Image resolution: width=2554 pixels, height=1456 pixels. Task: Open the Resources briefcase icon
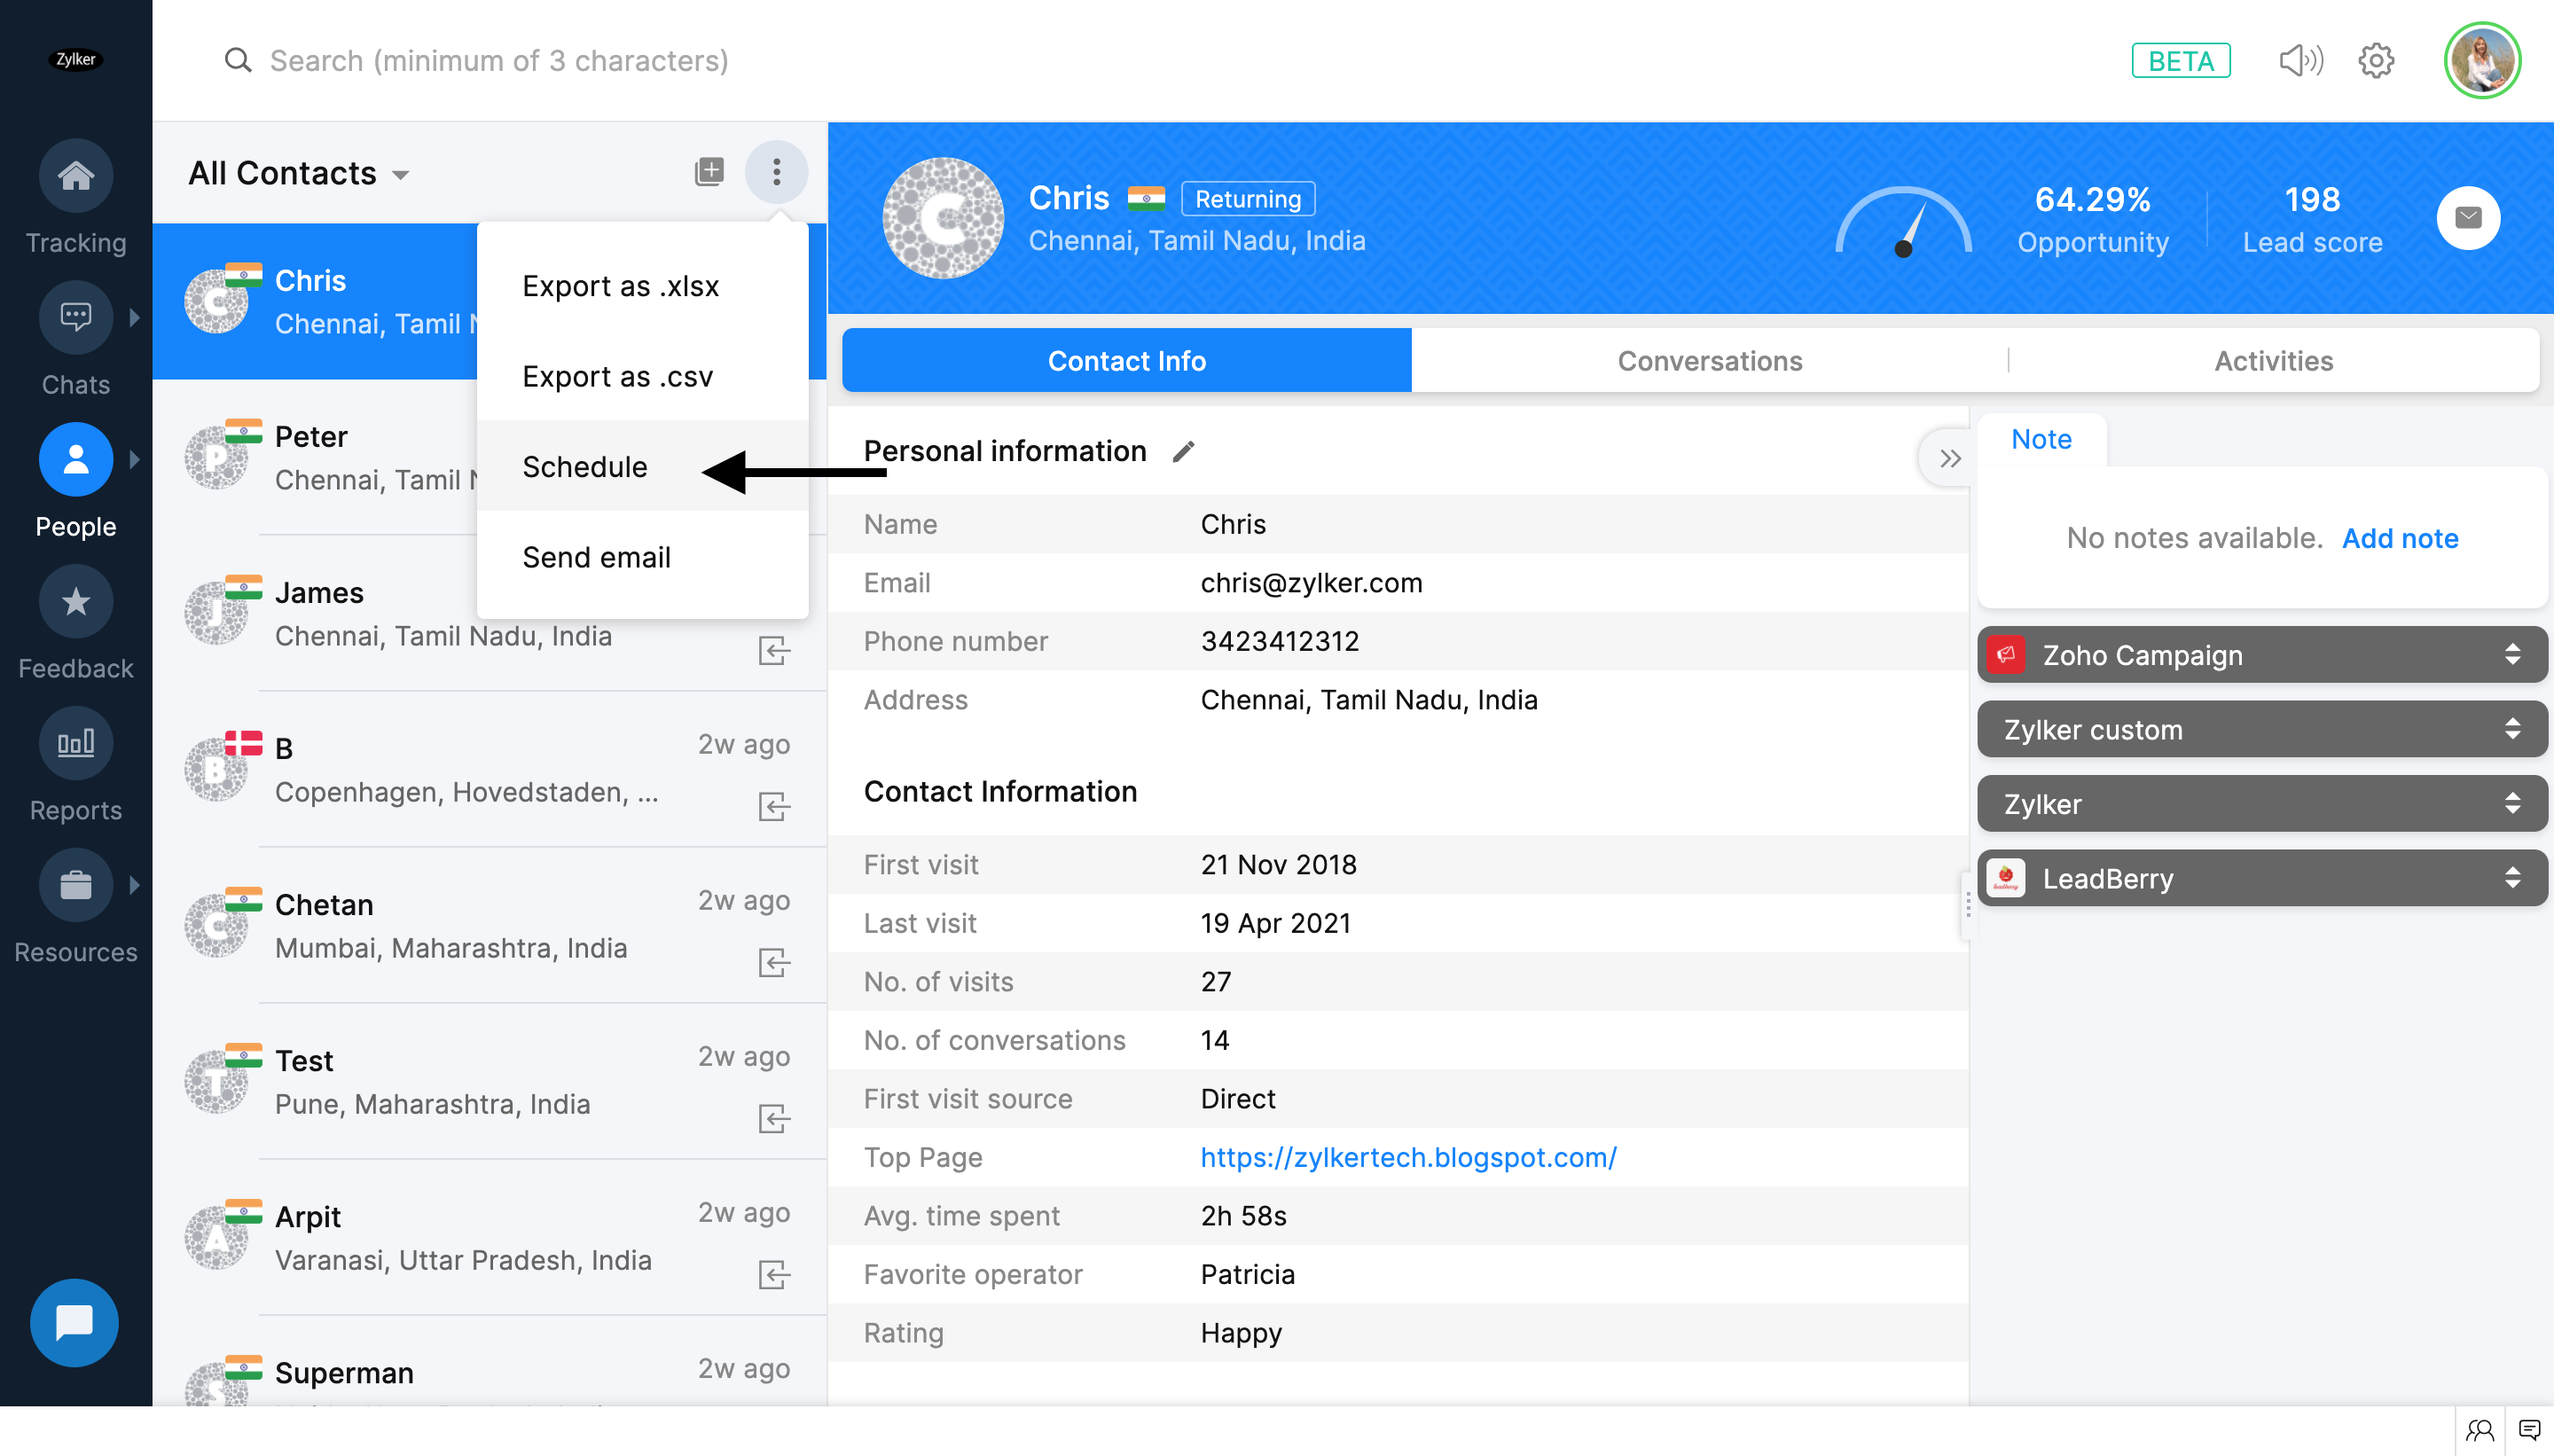76,886
